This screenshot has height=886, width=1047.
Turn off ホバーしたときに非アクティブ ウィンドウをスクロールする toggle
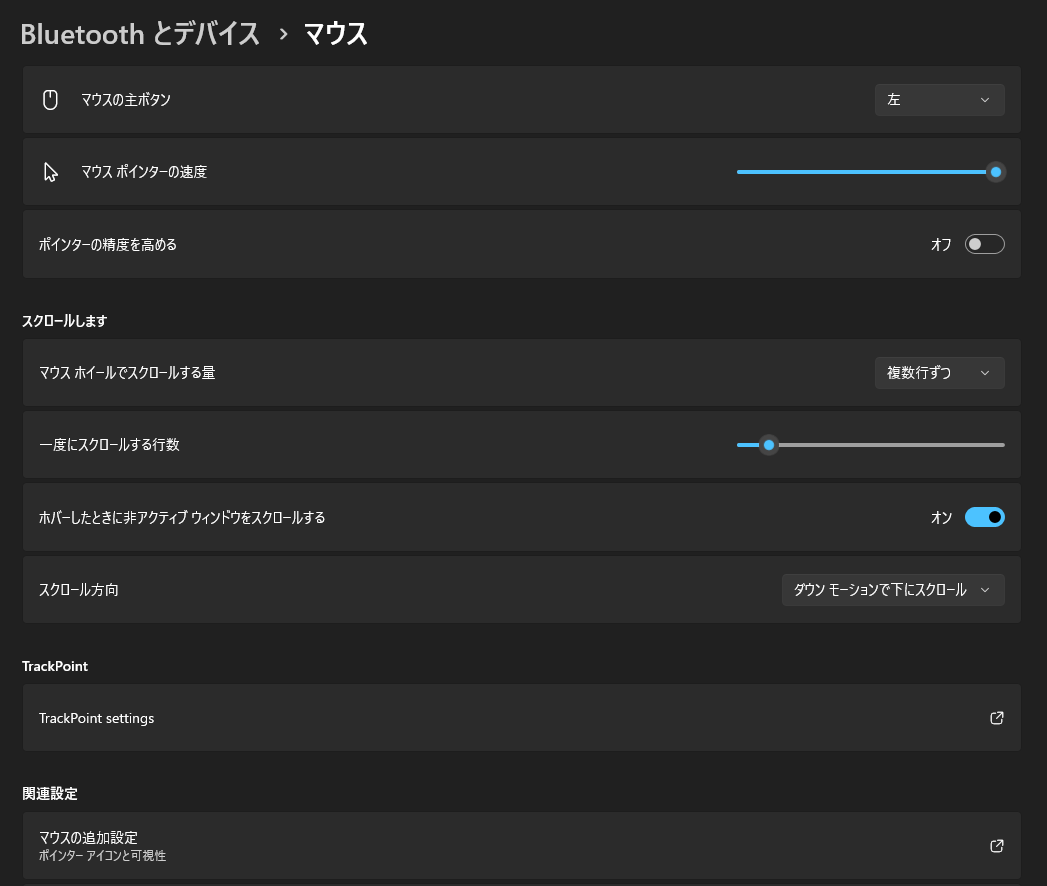click(x=984, y=517)
